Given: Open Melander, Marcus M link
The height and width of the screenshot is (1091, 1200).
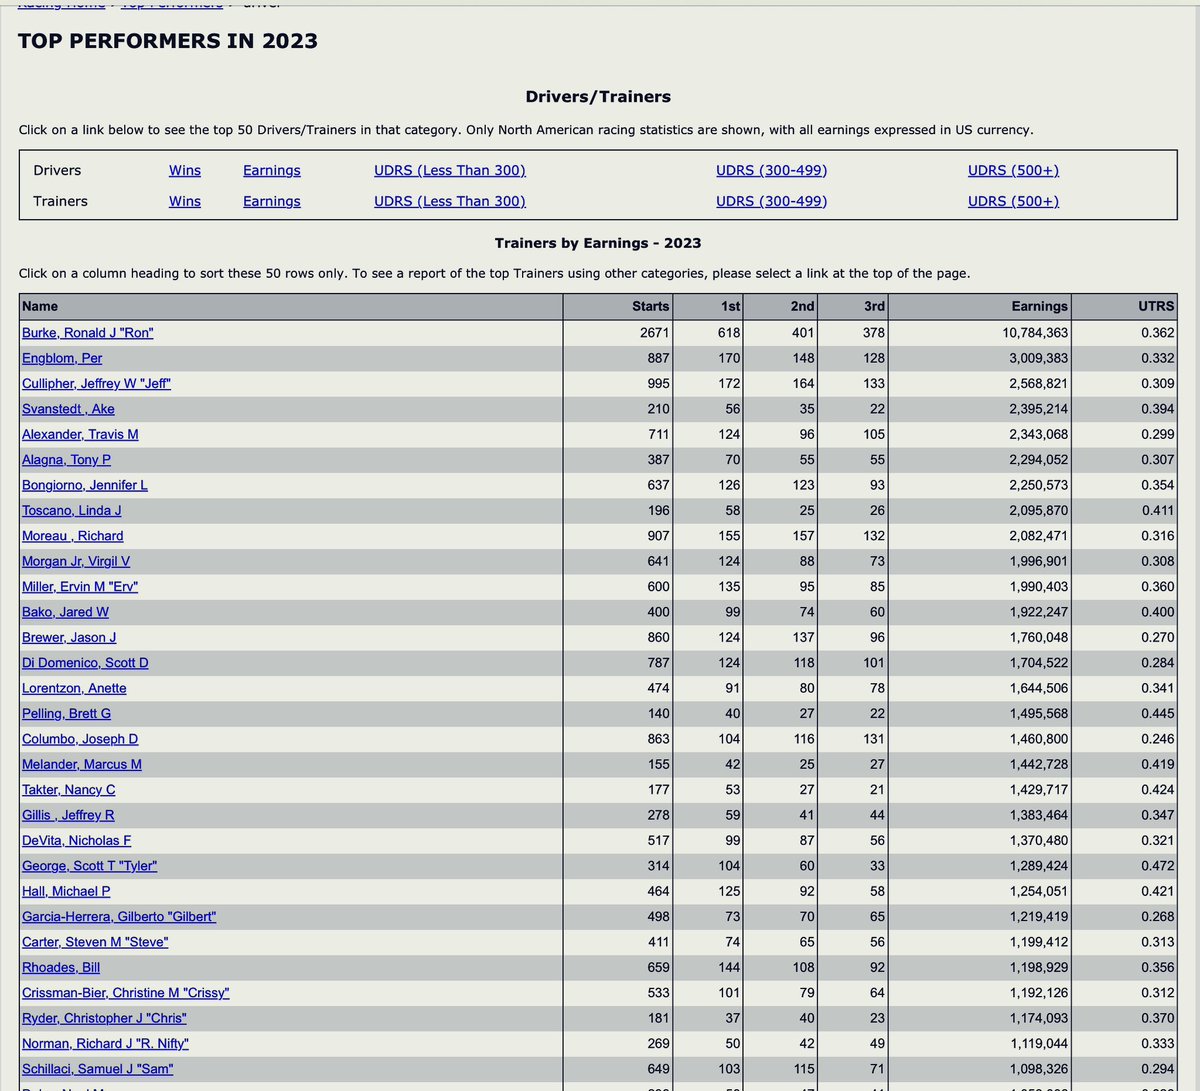Looking at the screenshot, I should [82, 764].
